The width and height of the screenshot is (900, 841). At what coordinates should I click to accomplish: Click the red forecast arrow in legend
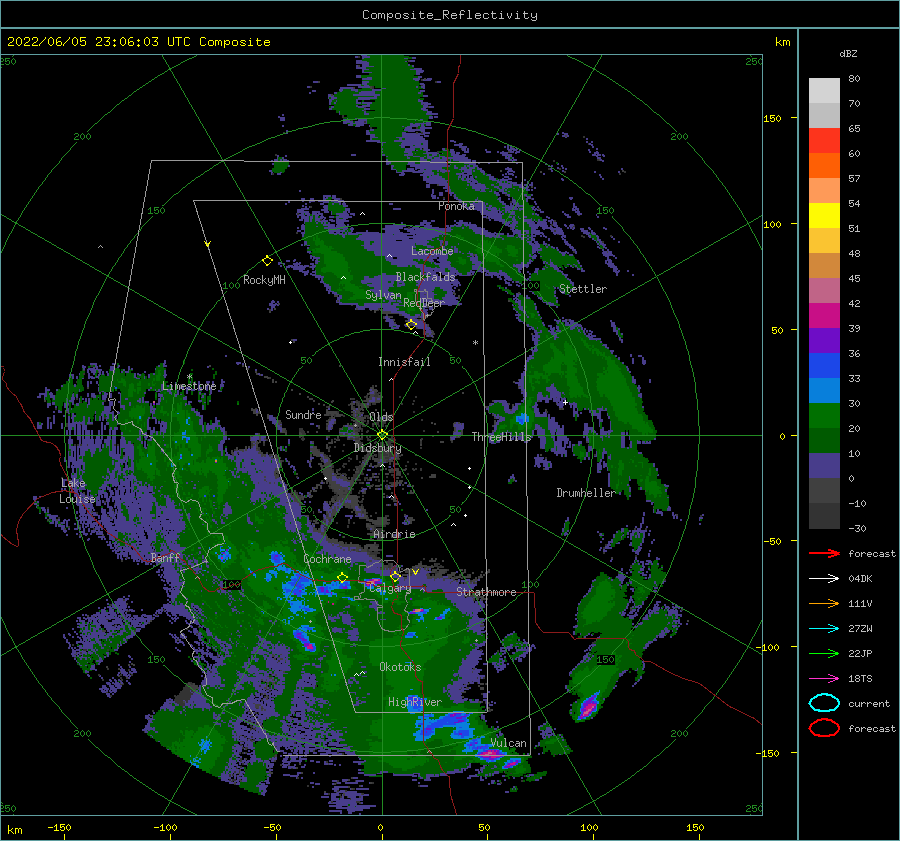(824, 553)
